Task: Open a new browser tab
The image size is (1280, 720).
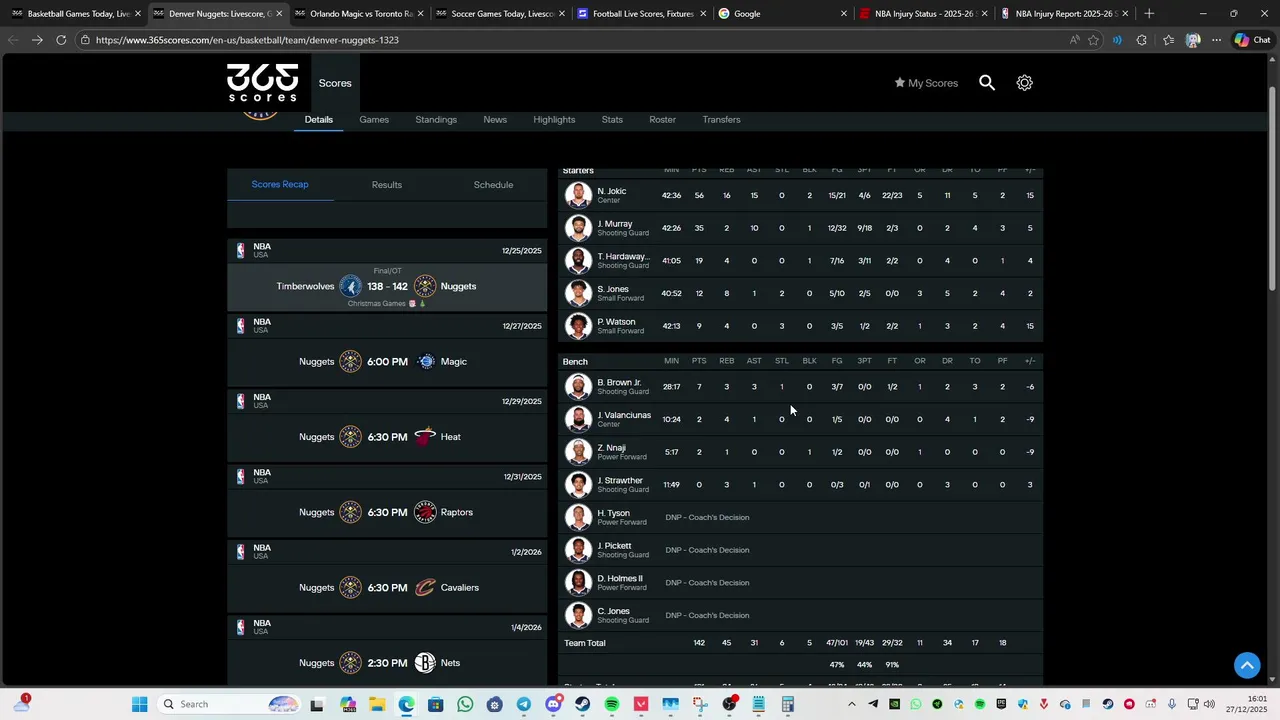Action: (x=1149, y=14)
